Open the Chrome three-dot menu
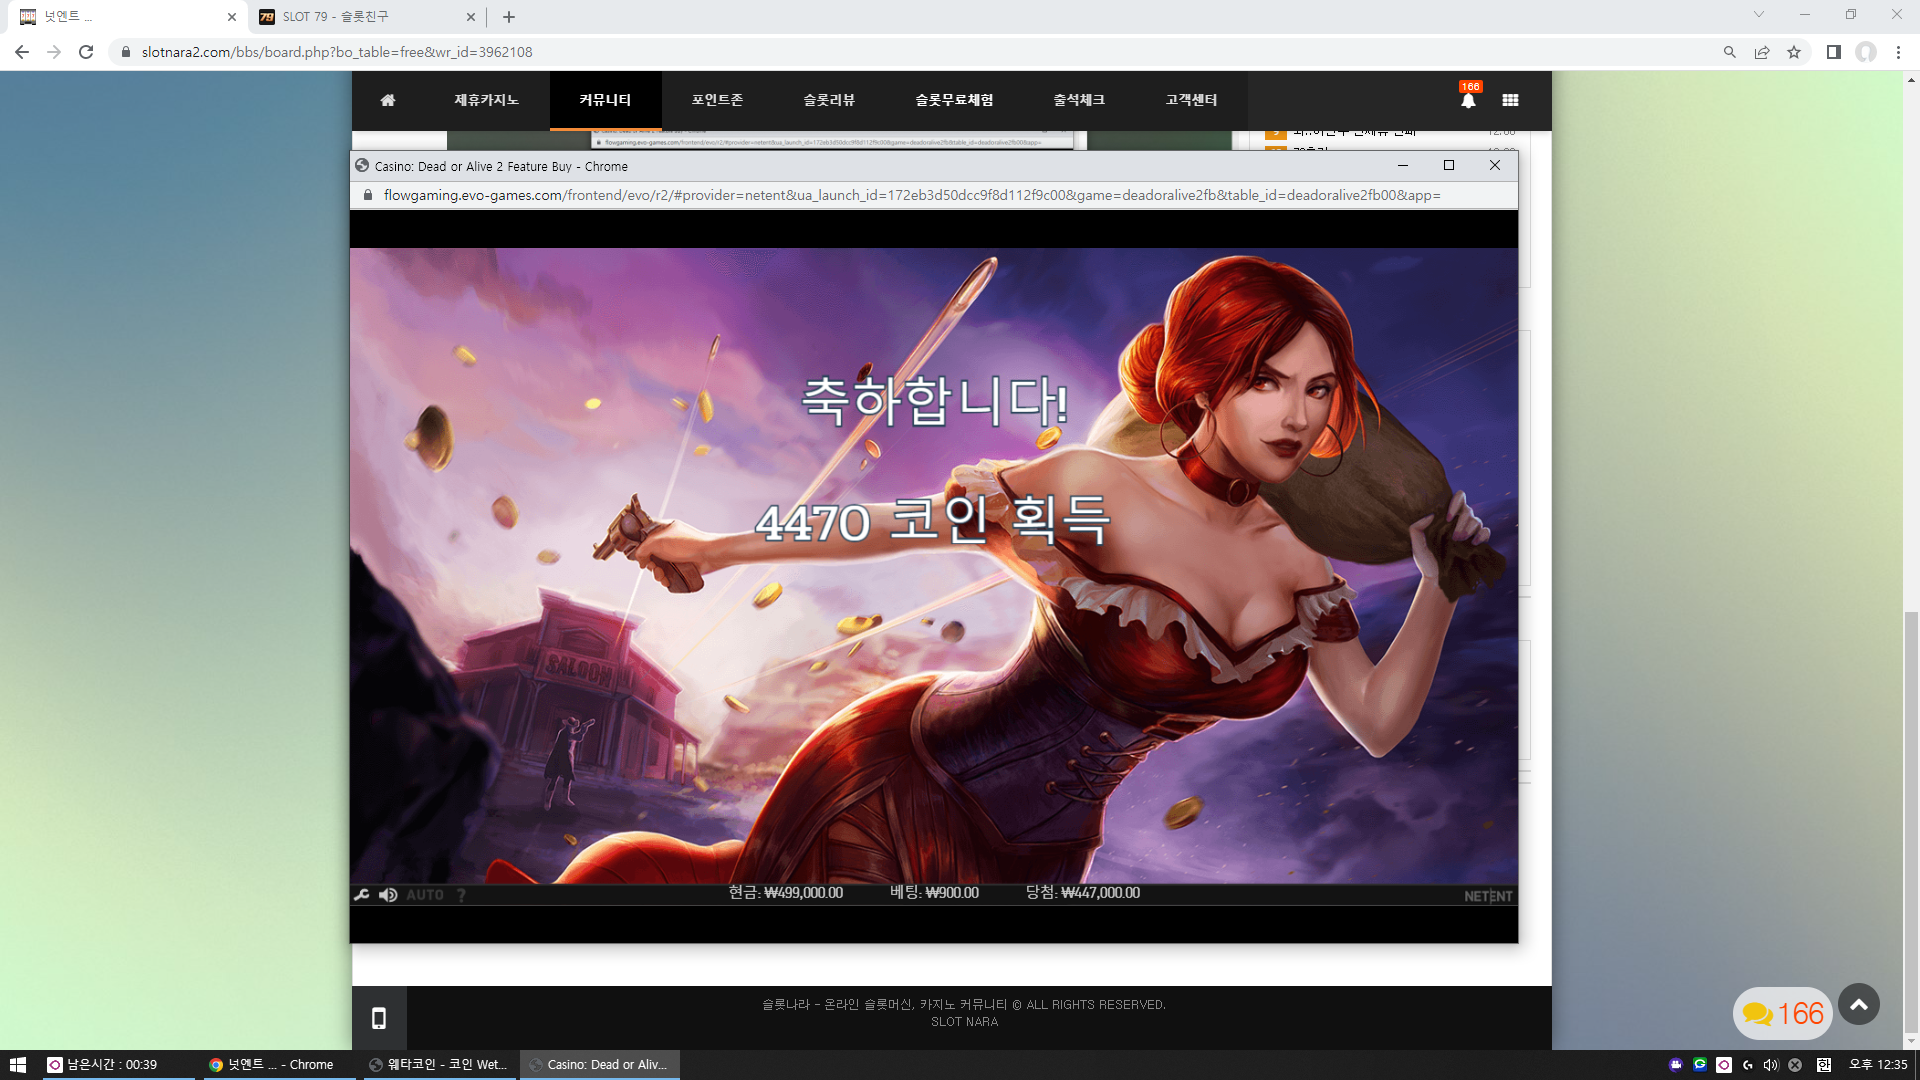The width and height of the screenshot is (1920, 1080). click(1898, 52)
